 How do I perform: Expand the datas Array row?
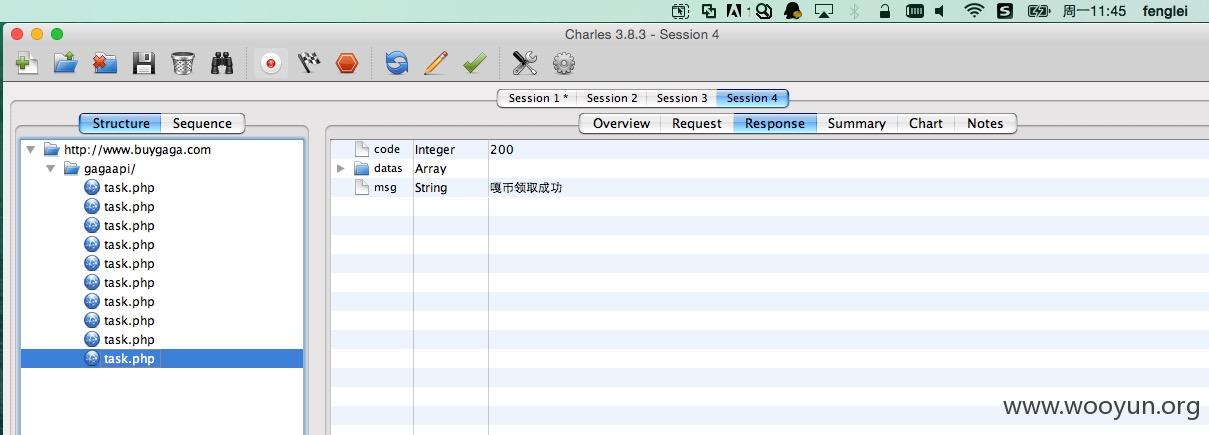[341, 169]
